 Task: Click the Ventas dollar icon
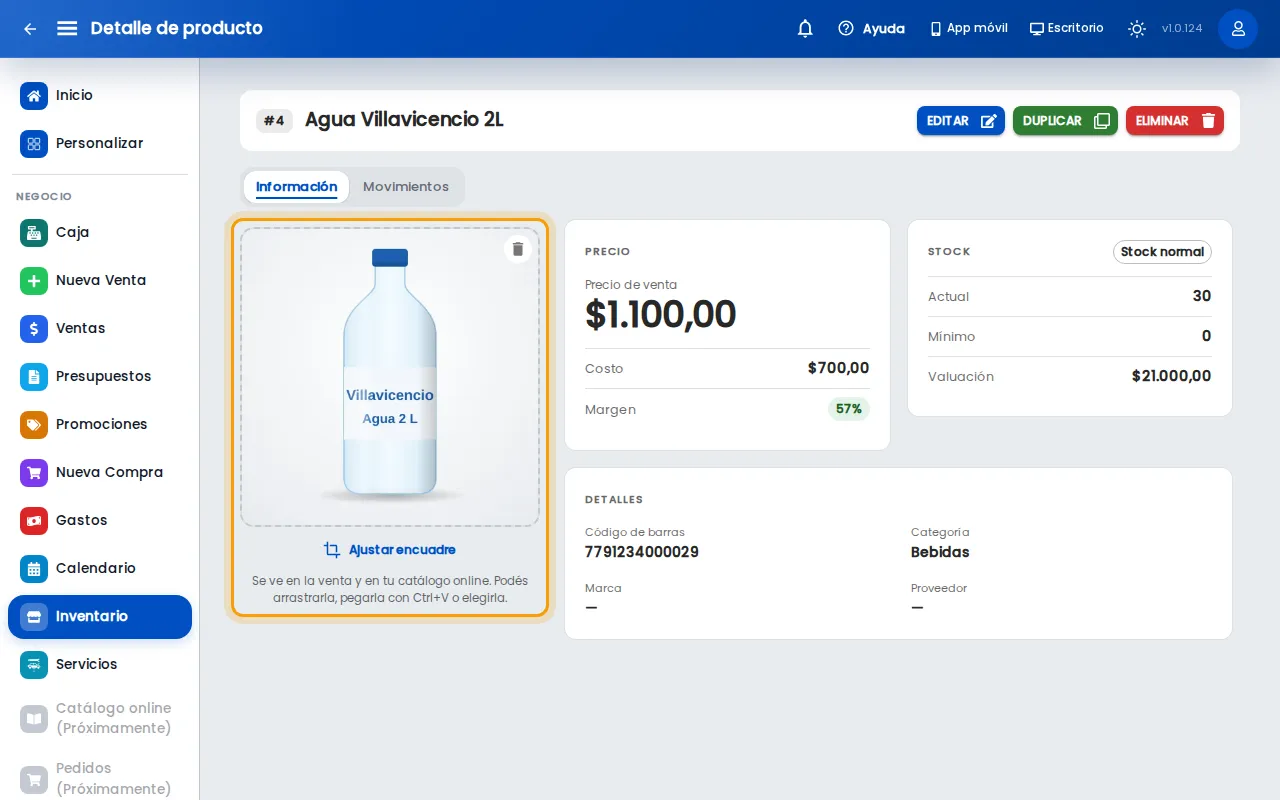tap(34, 328)
